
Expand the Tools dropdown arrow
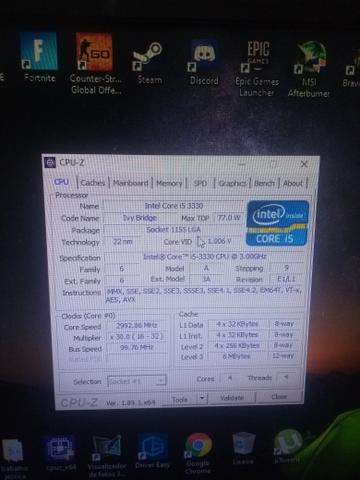point(202,398)
